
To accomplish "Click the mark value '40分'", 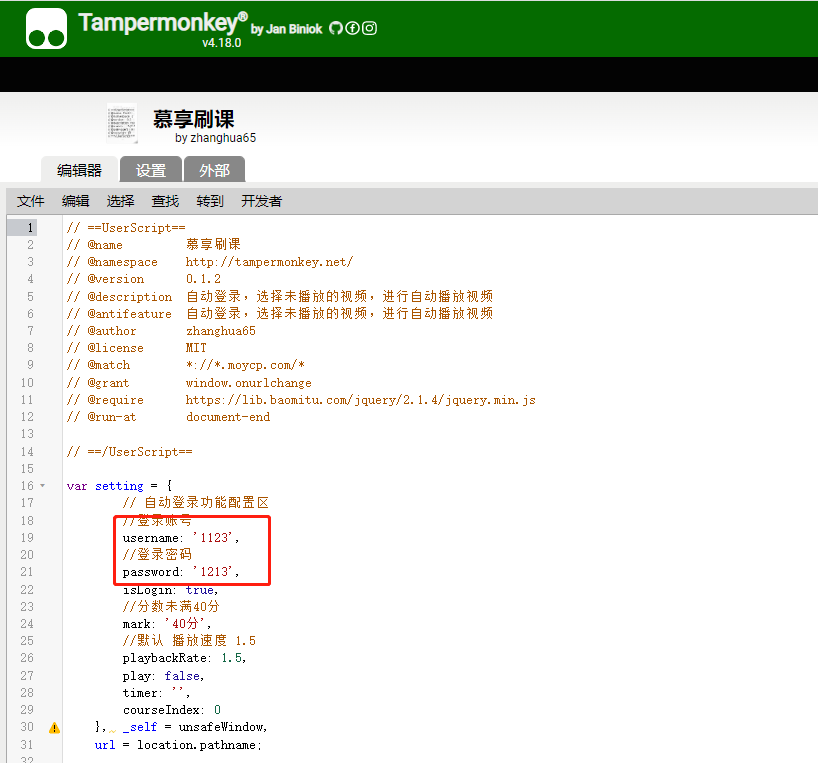I will point(186,624).
